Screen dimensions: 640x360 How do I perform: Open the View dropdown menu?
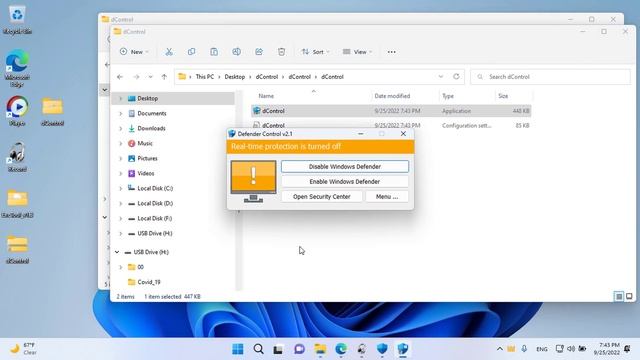(358, 52)
